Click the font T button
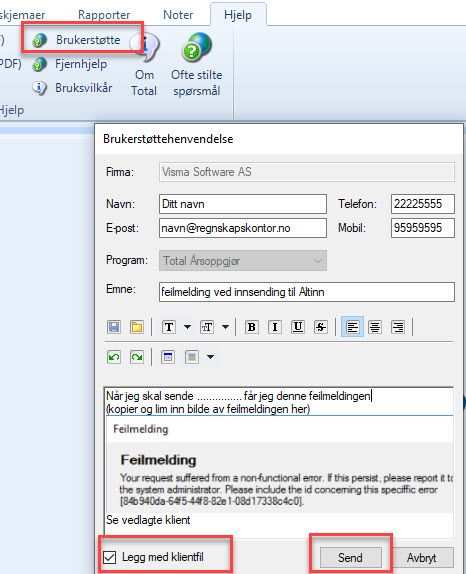466x574 pixels. (169, 327)
